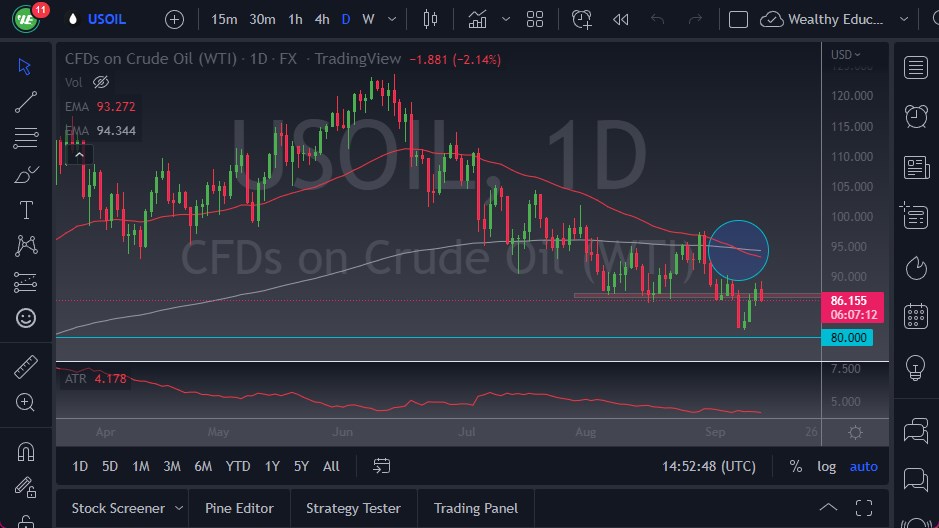The image size is (939, 528).
Task: Select the weekly W timeframe
Action: click(x=368, y=19)
